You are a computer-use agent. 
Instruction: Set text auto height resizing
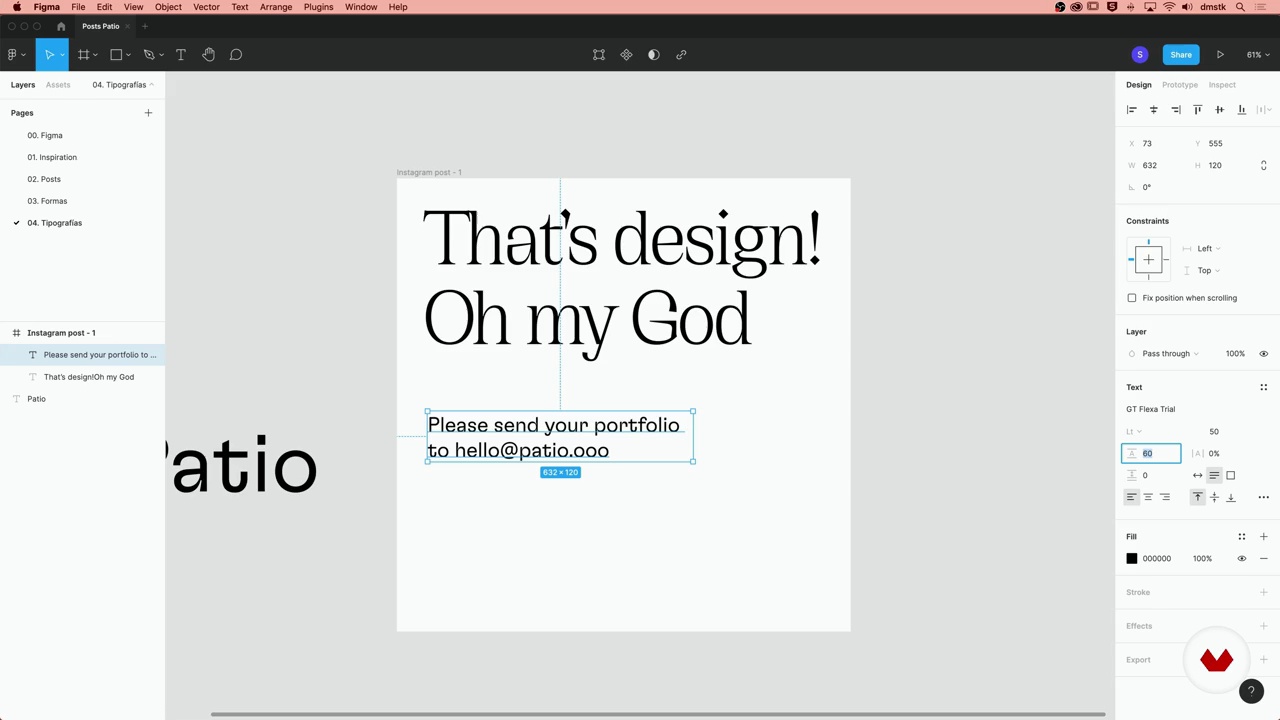coord(1214,476)
